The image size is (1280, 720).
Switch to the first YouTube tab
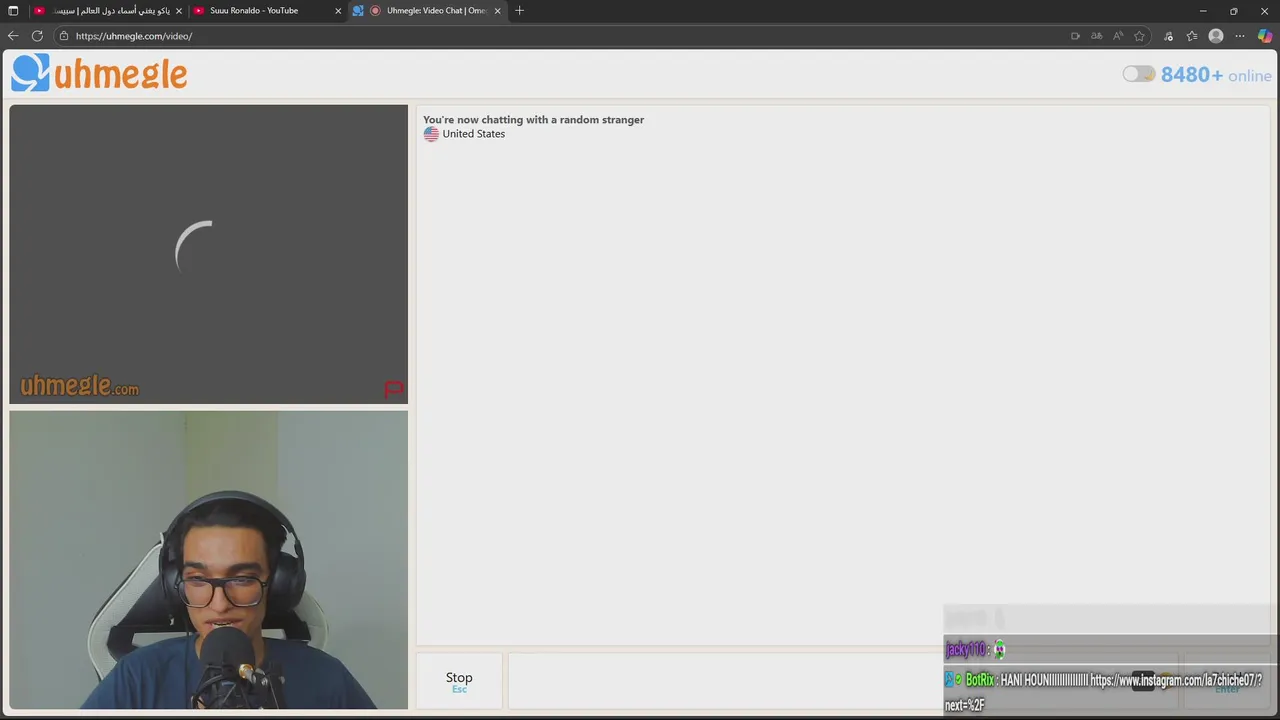(x=110, y=11)
